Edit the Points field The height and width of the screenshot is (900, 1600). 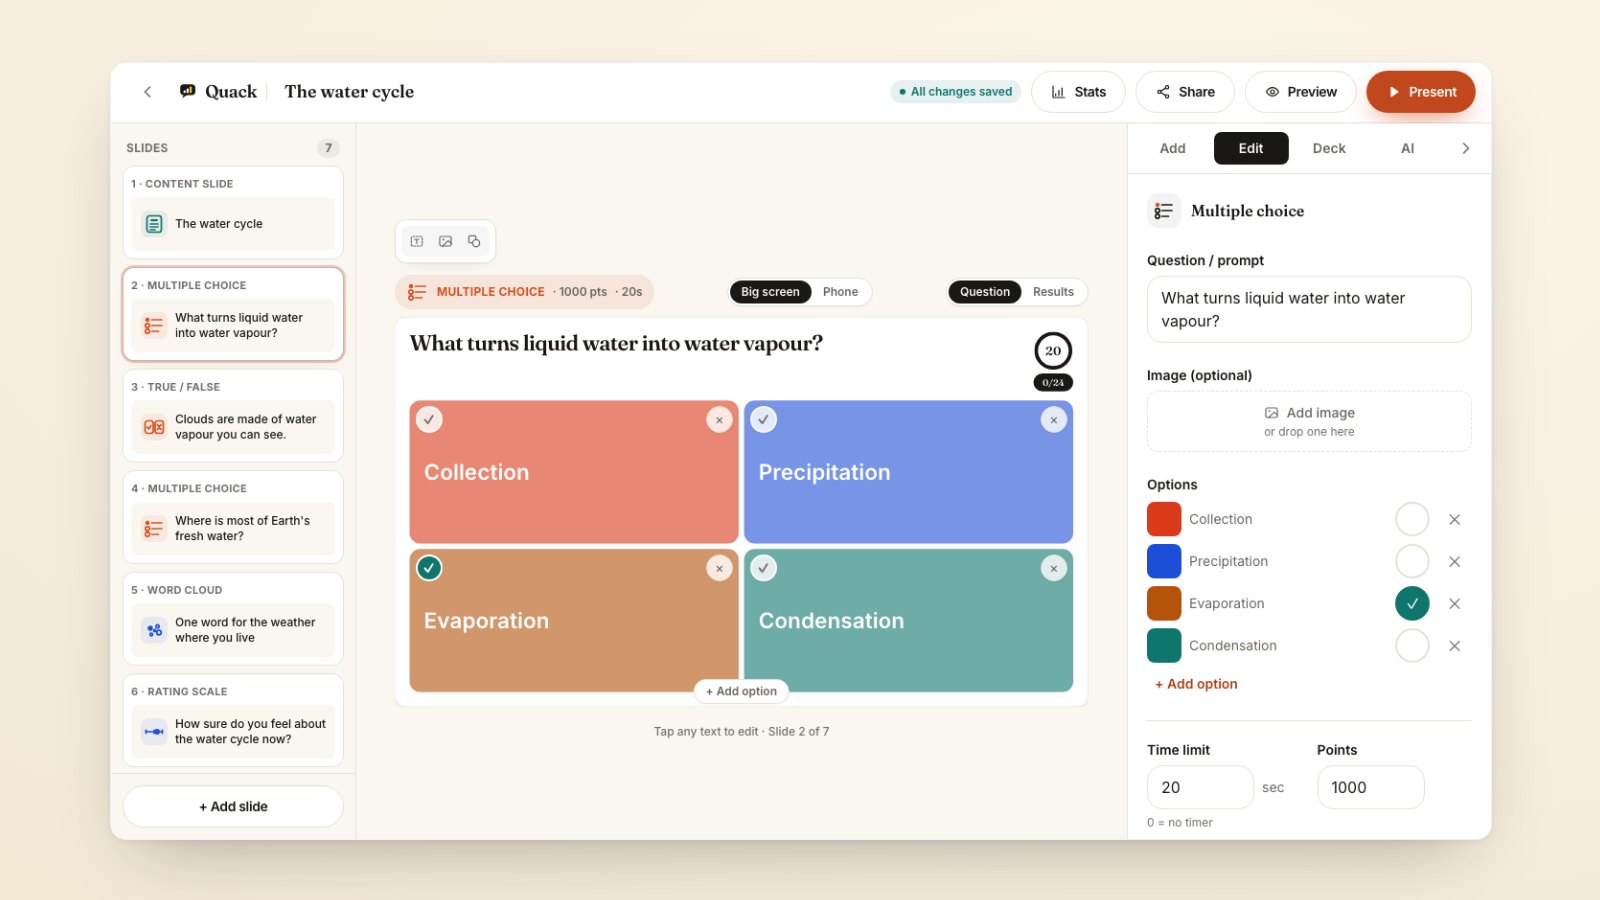[1371, 787]
